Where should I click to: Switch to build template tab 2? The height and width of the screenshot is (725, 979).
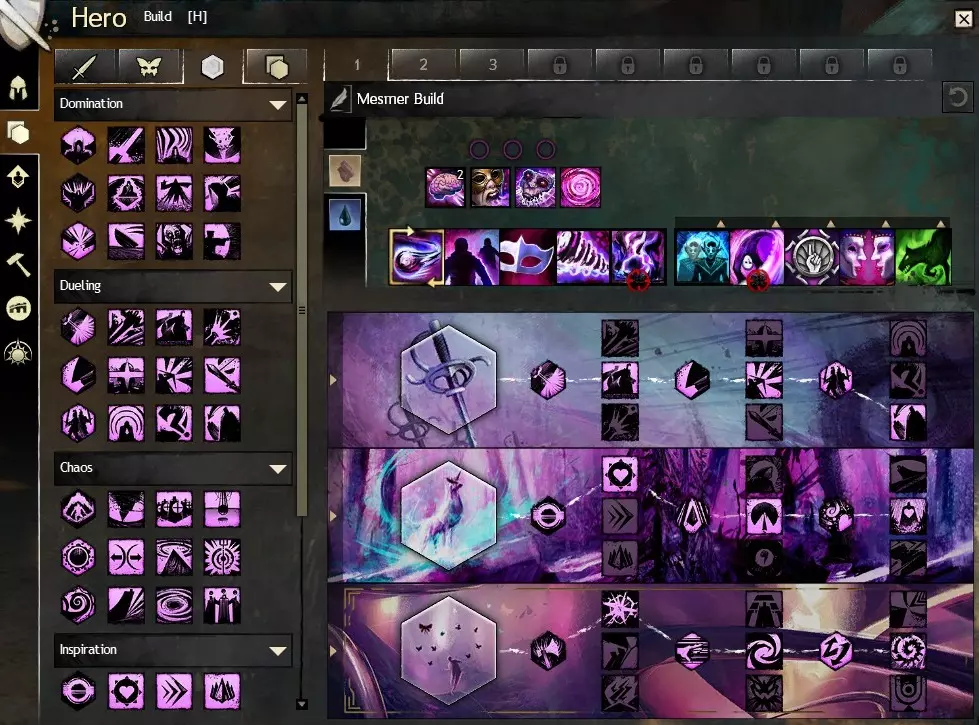pos(423,65)
